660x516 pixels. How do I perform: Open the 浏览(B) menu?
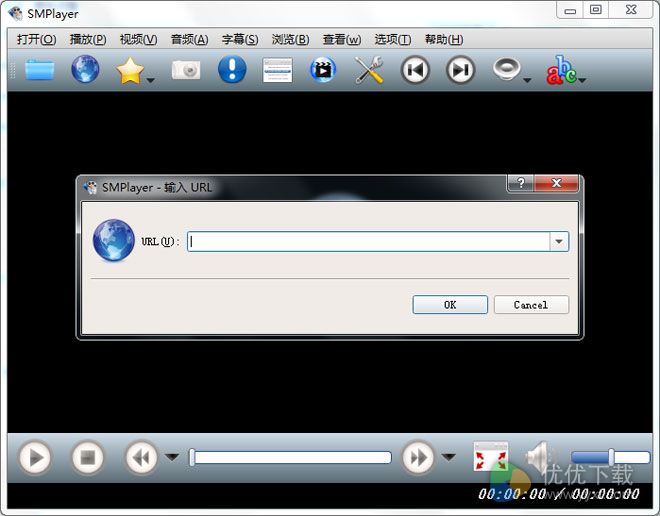coord(290,40)
